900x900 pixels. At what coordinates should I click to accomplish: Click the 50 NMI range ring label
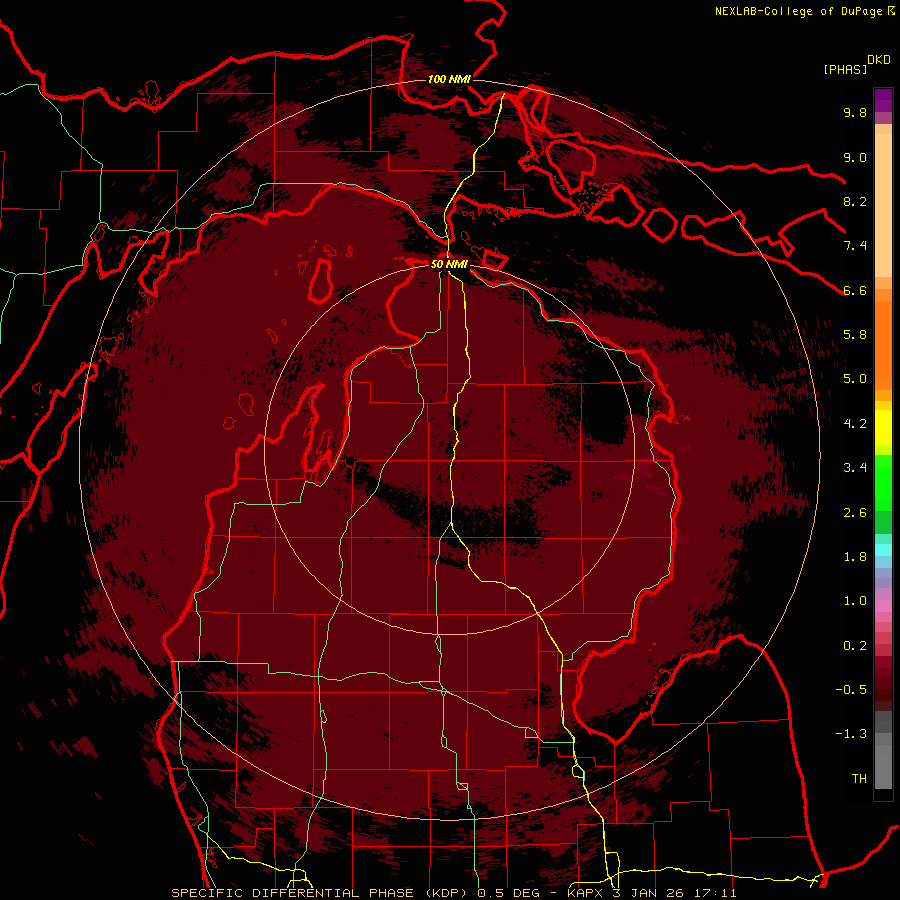pyautogui.click(x=449, y=264)
